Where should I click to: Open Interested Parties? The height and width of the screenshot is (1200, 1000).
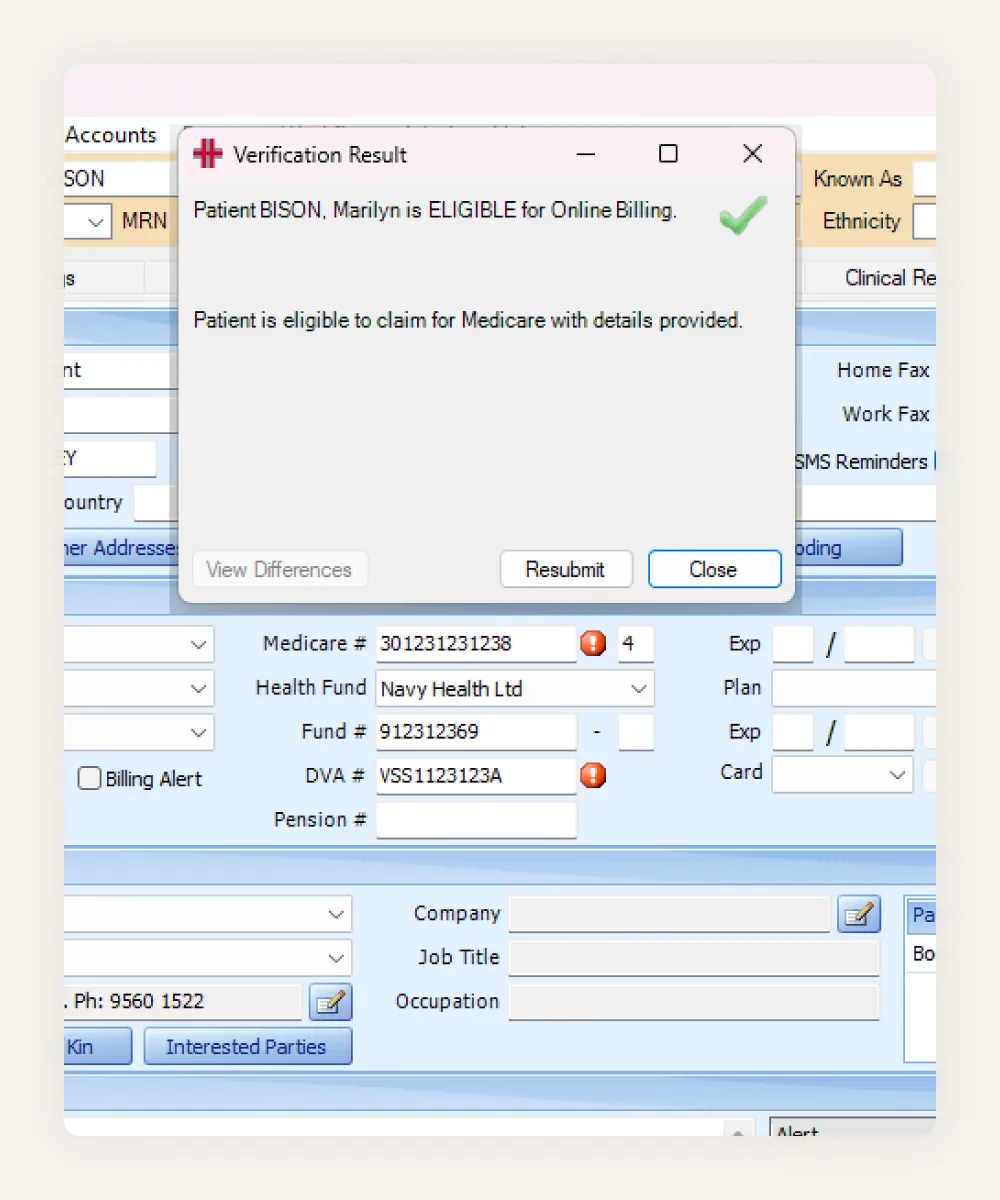pos(247,1047)
